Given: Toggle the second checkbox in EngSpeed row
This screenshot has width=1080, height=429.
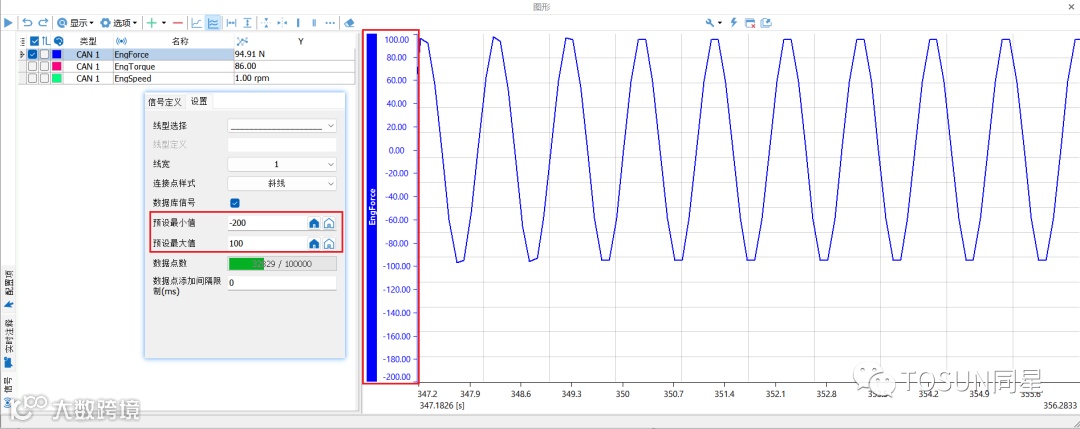Looking at the screenshot, I should click(44, 79).
